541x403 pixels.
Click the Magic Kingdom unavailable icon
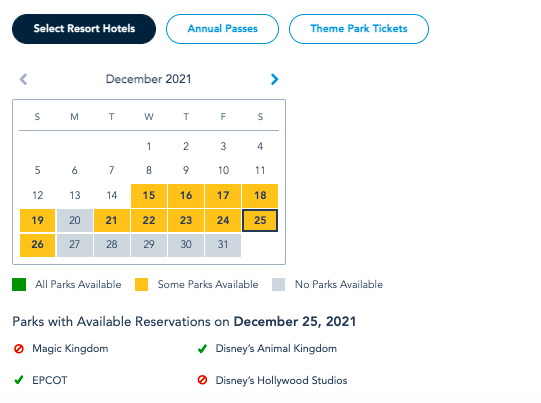click(x=19, y=349)
